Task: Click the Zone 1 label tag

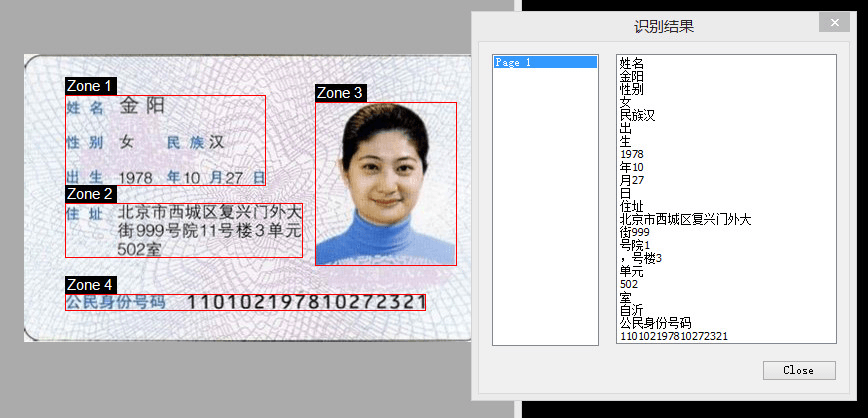Action: pos(90,86)
